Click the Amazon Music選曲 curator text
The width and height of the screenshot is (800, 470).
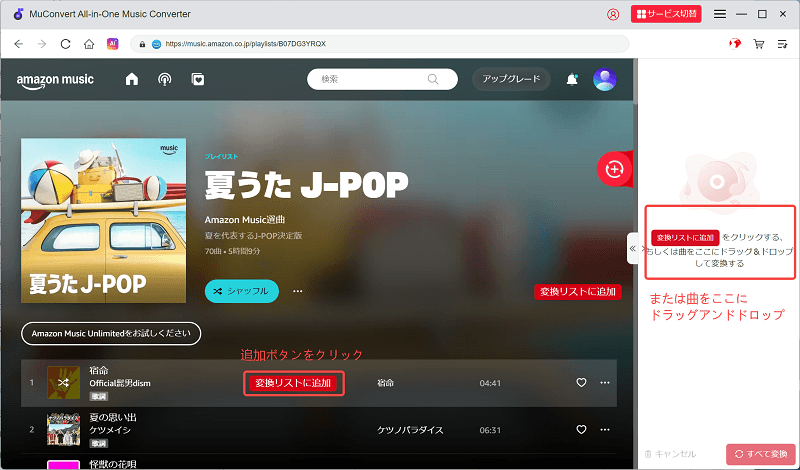[245, 220]
